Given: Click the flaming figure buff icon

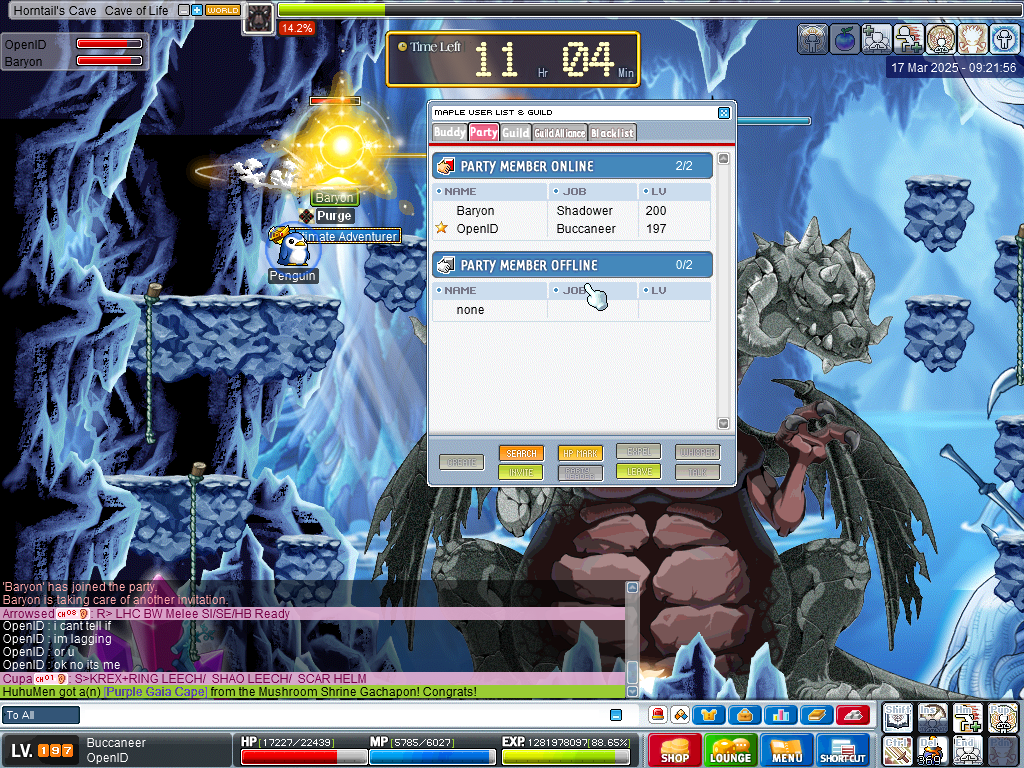Looking at the screenshot, I should tap(972, 39).
